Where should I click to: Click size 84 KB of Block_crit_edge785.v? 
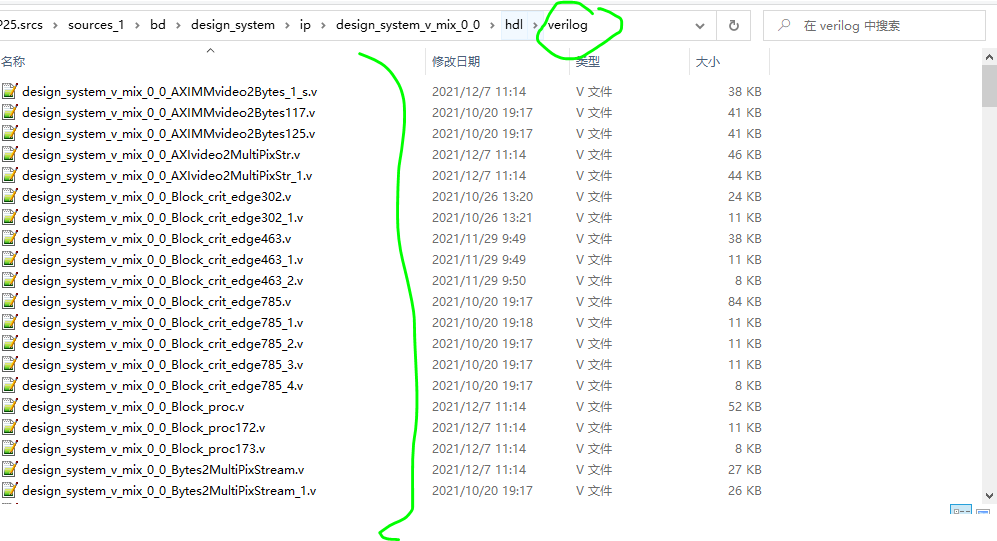(x=745, y=301)
